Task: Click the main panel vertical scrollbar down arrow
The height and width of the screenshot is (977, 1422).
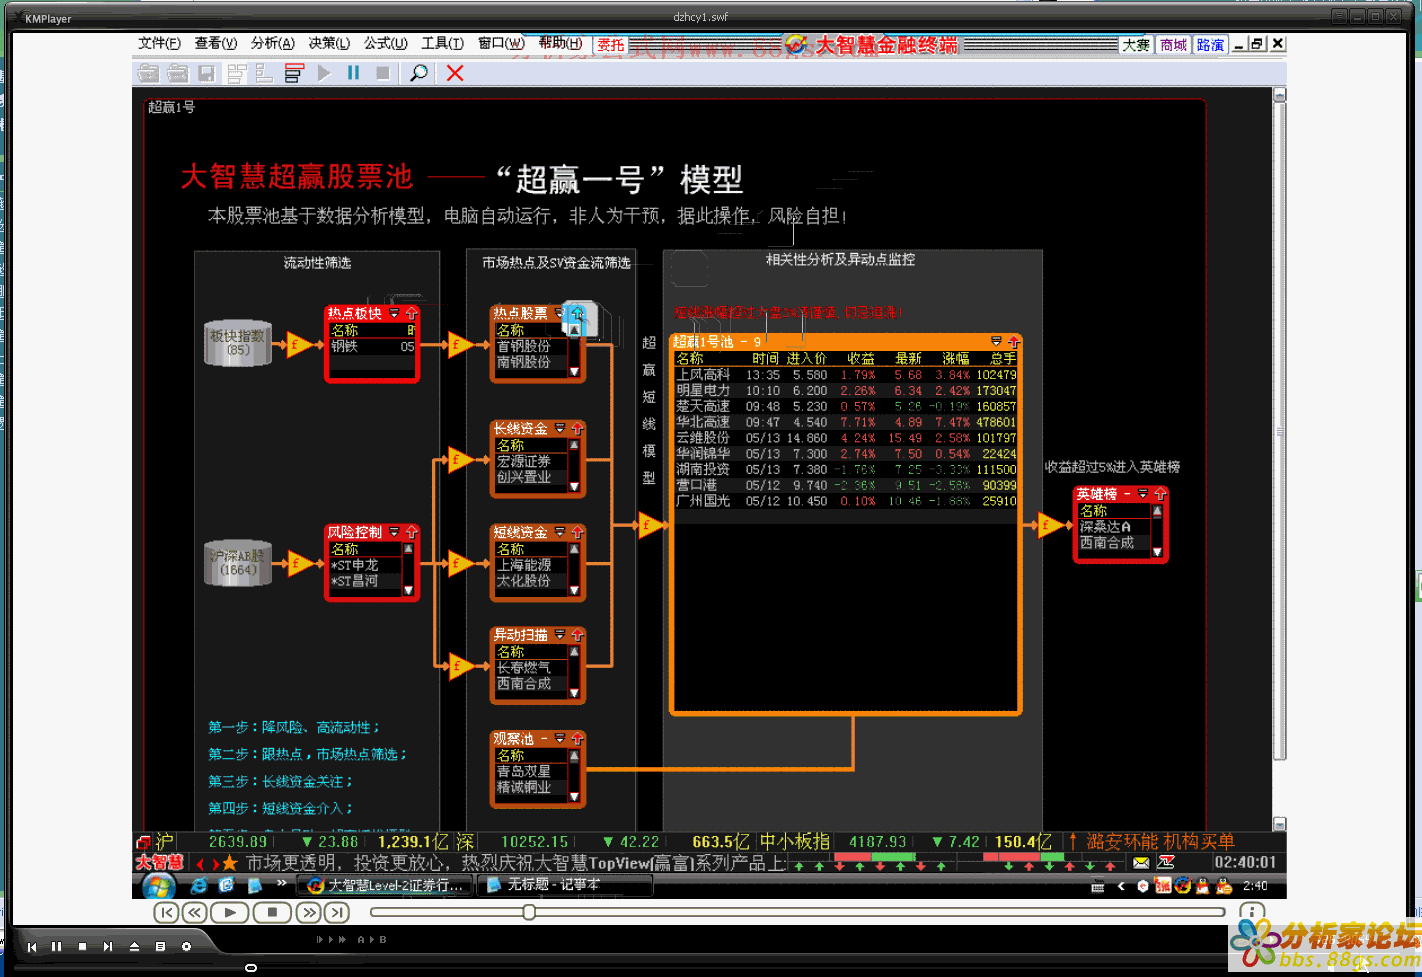Action: tap(1279, 824)
